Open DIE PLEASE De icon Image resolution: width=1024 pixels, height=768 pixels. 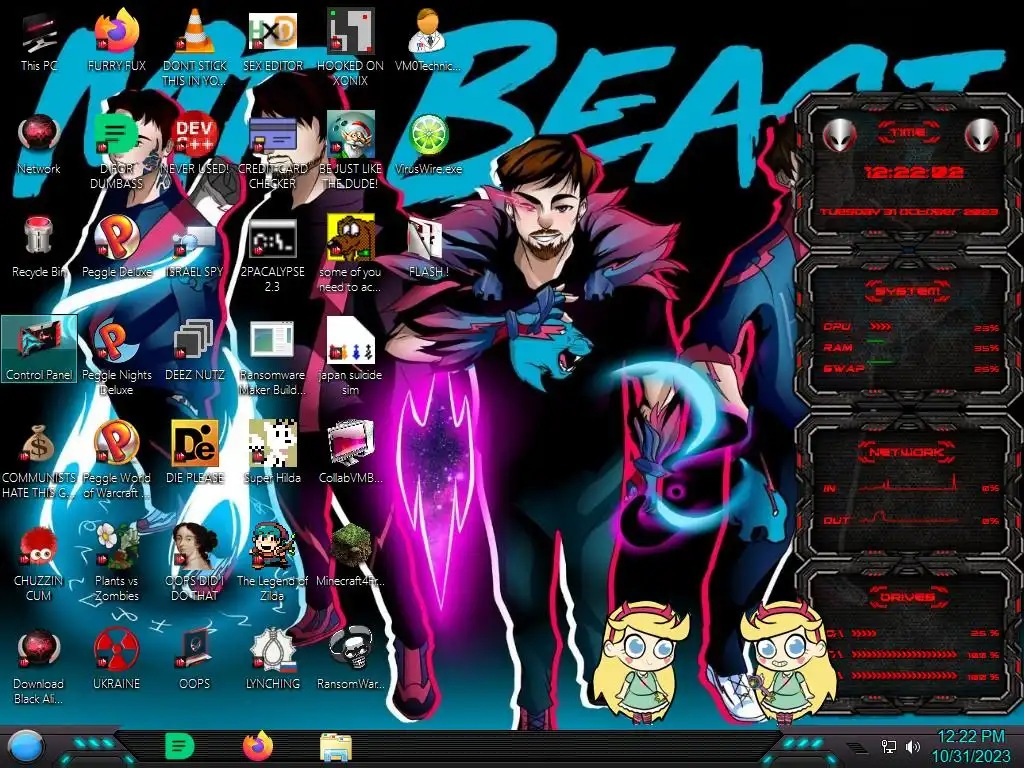[x=195, y=453]
